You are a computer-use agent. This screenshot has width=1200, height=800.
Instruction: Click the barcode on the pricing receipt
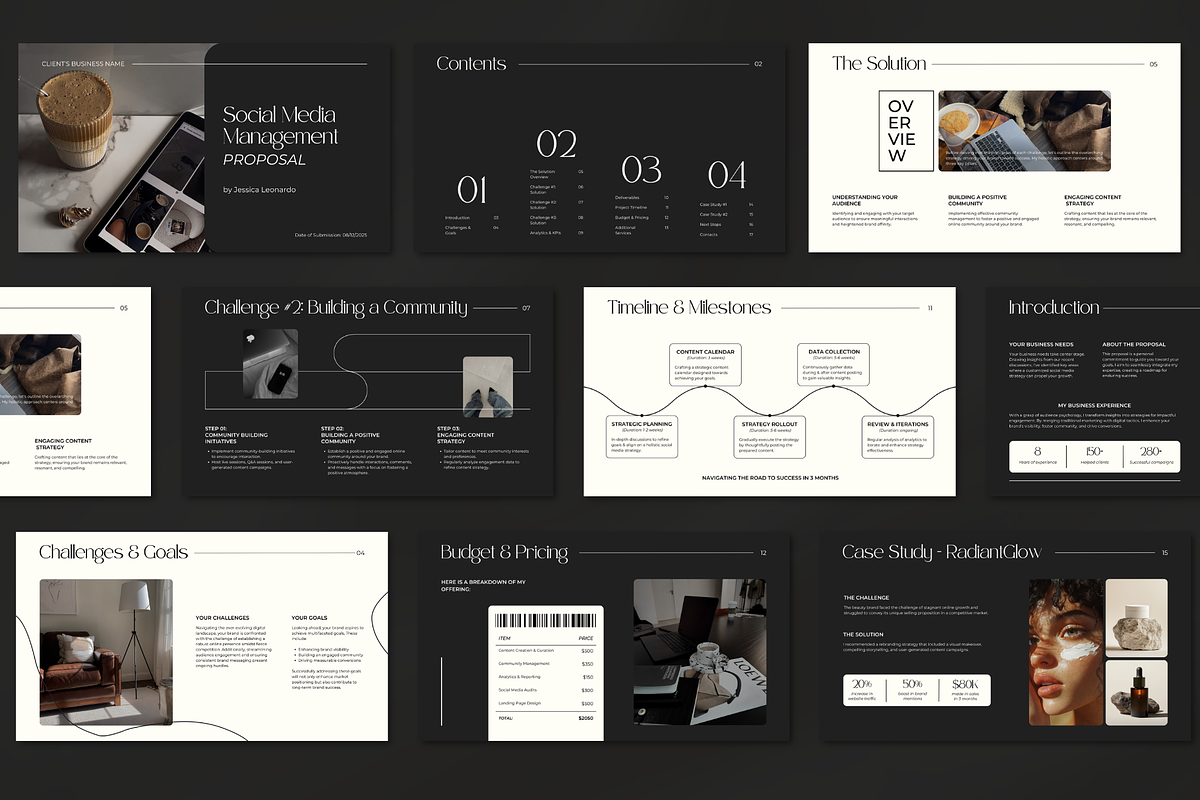(546, 619)
